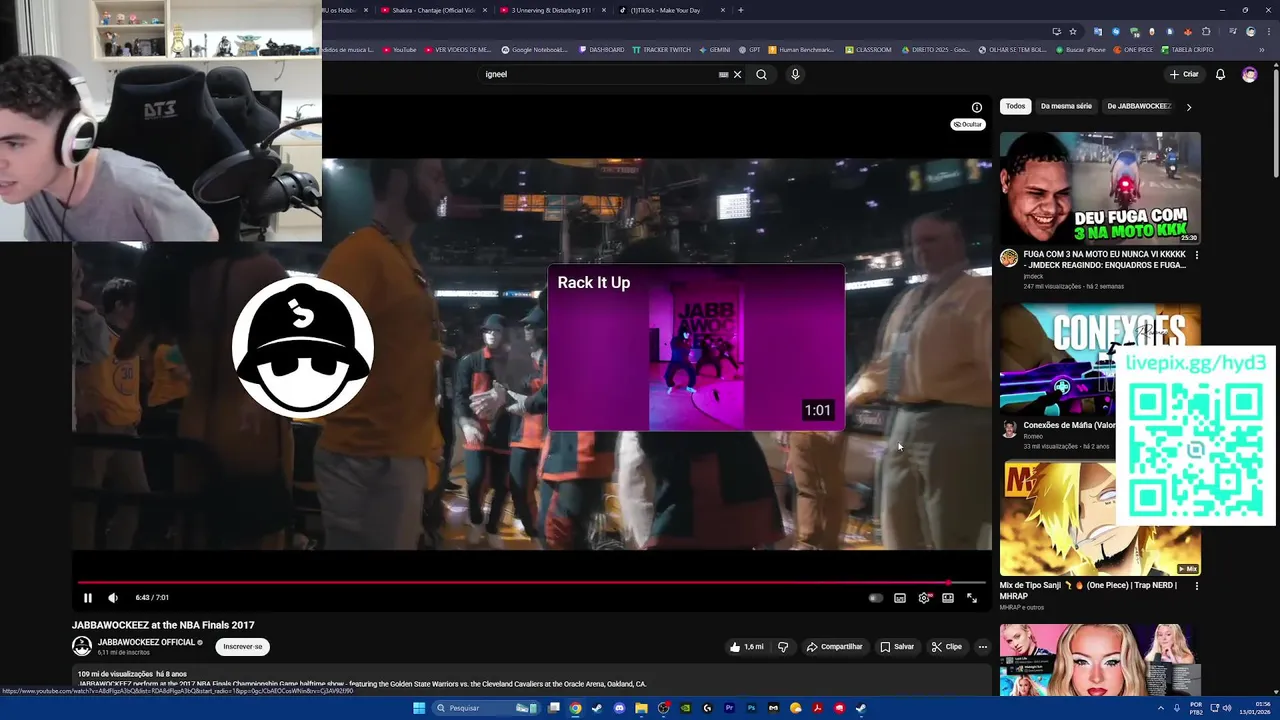1280x720 pixels.
Task: Start voice search with the microphone
Action: tap(795, 74)
